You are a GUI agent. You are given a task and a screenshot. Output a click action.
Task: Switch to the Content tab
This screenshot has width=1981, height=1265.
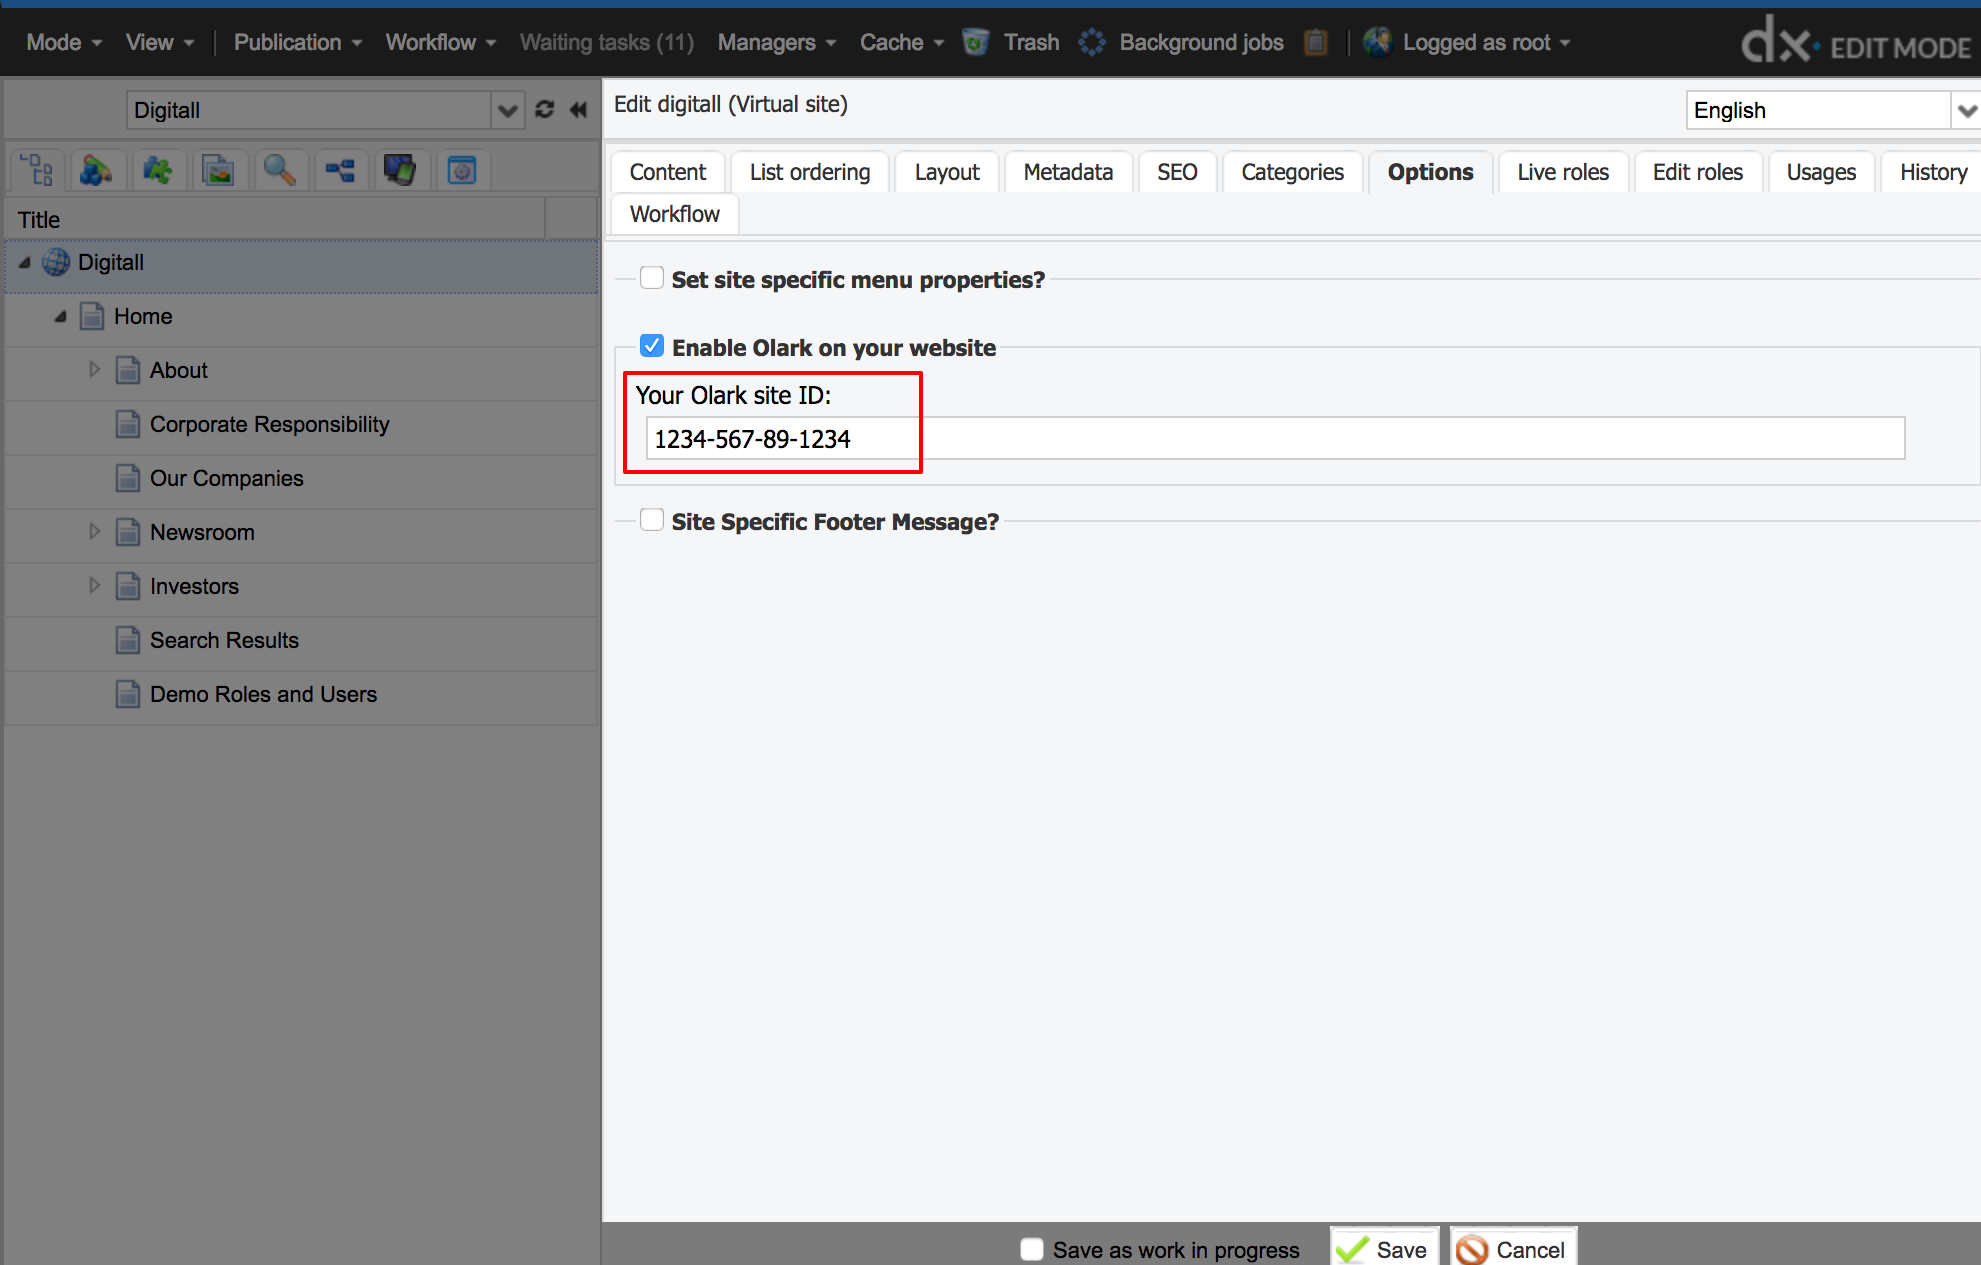point(668,172)
